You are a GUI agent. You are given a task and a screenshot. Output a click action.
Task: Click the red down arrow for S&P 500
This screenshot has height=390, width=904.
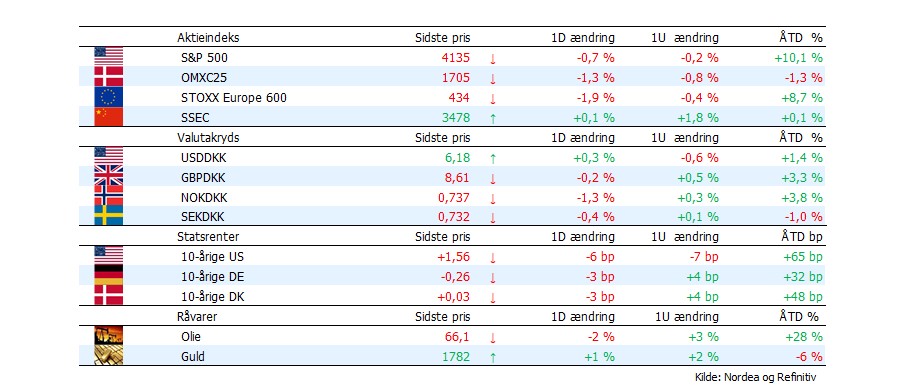click(492, 58)
